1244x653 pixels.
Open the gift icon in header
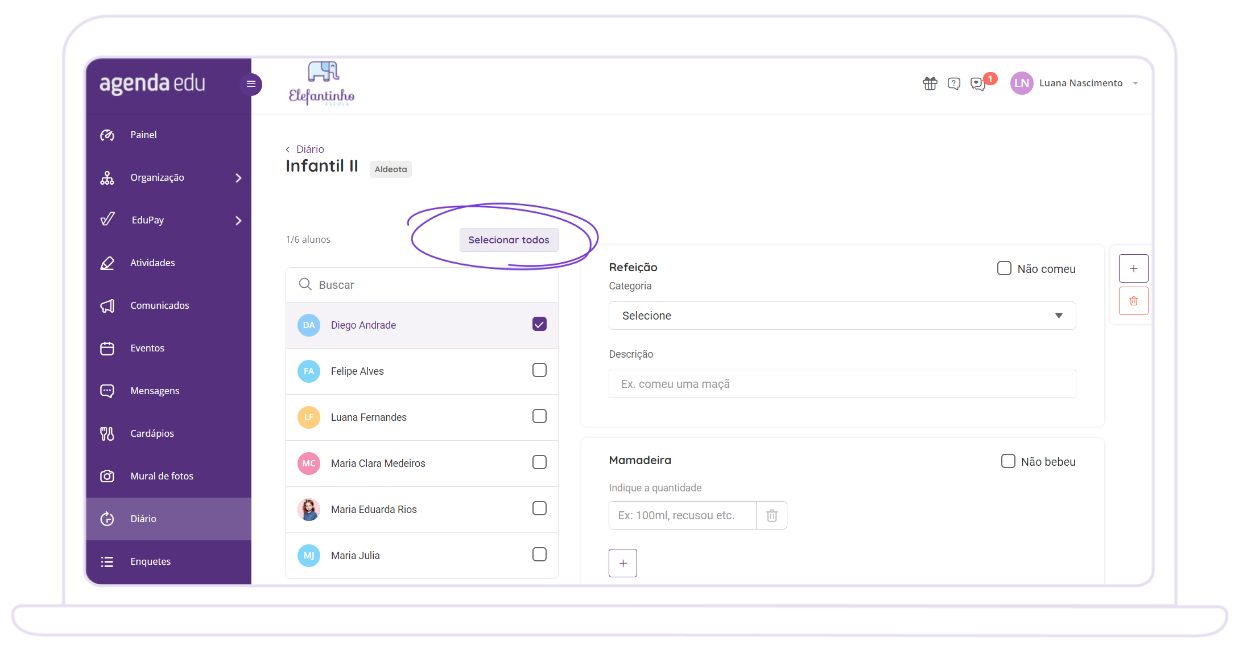[x=930, y=83]
